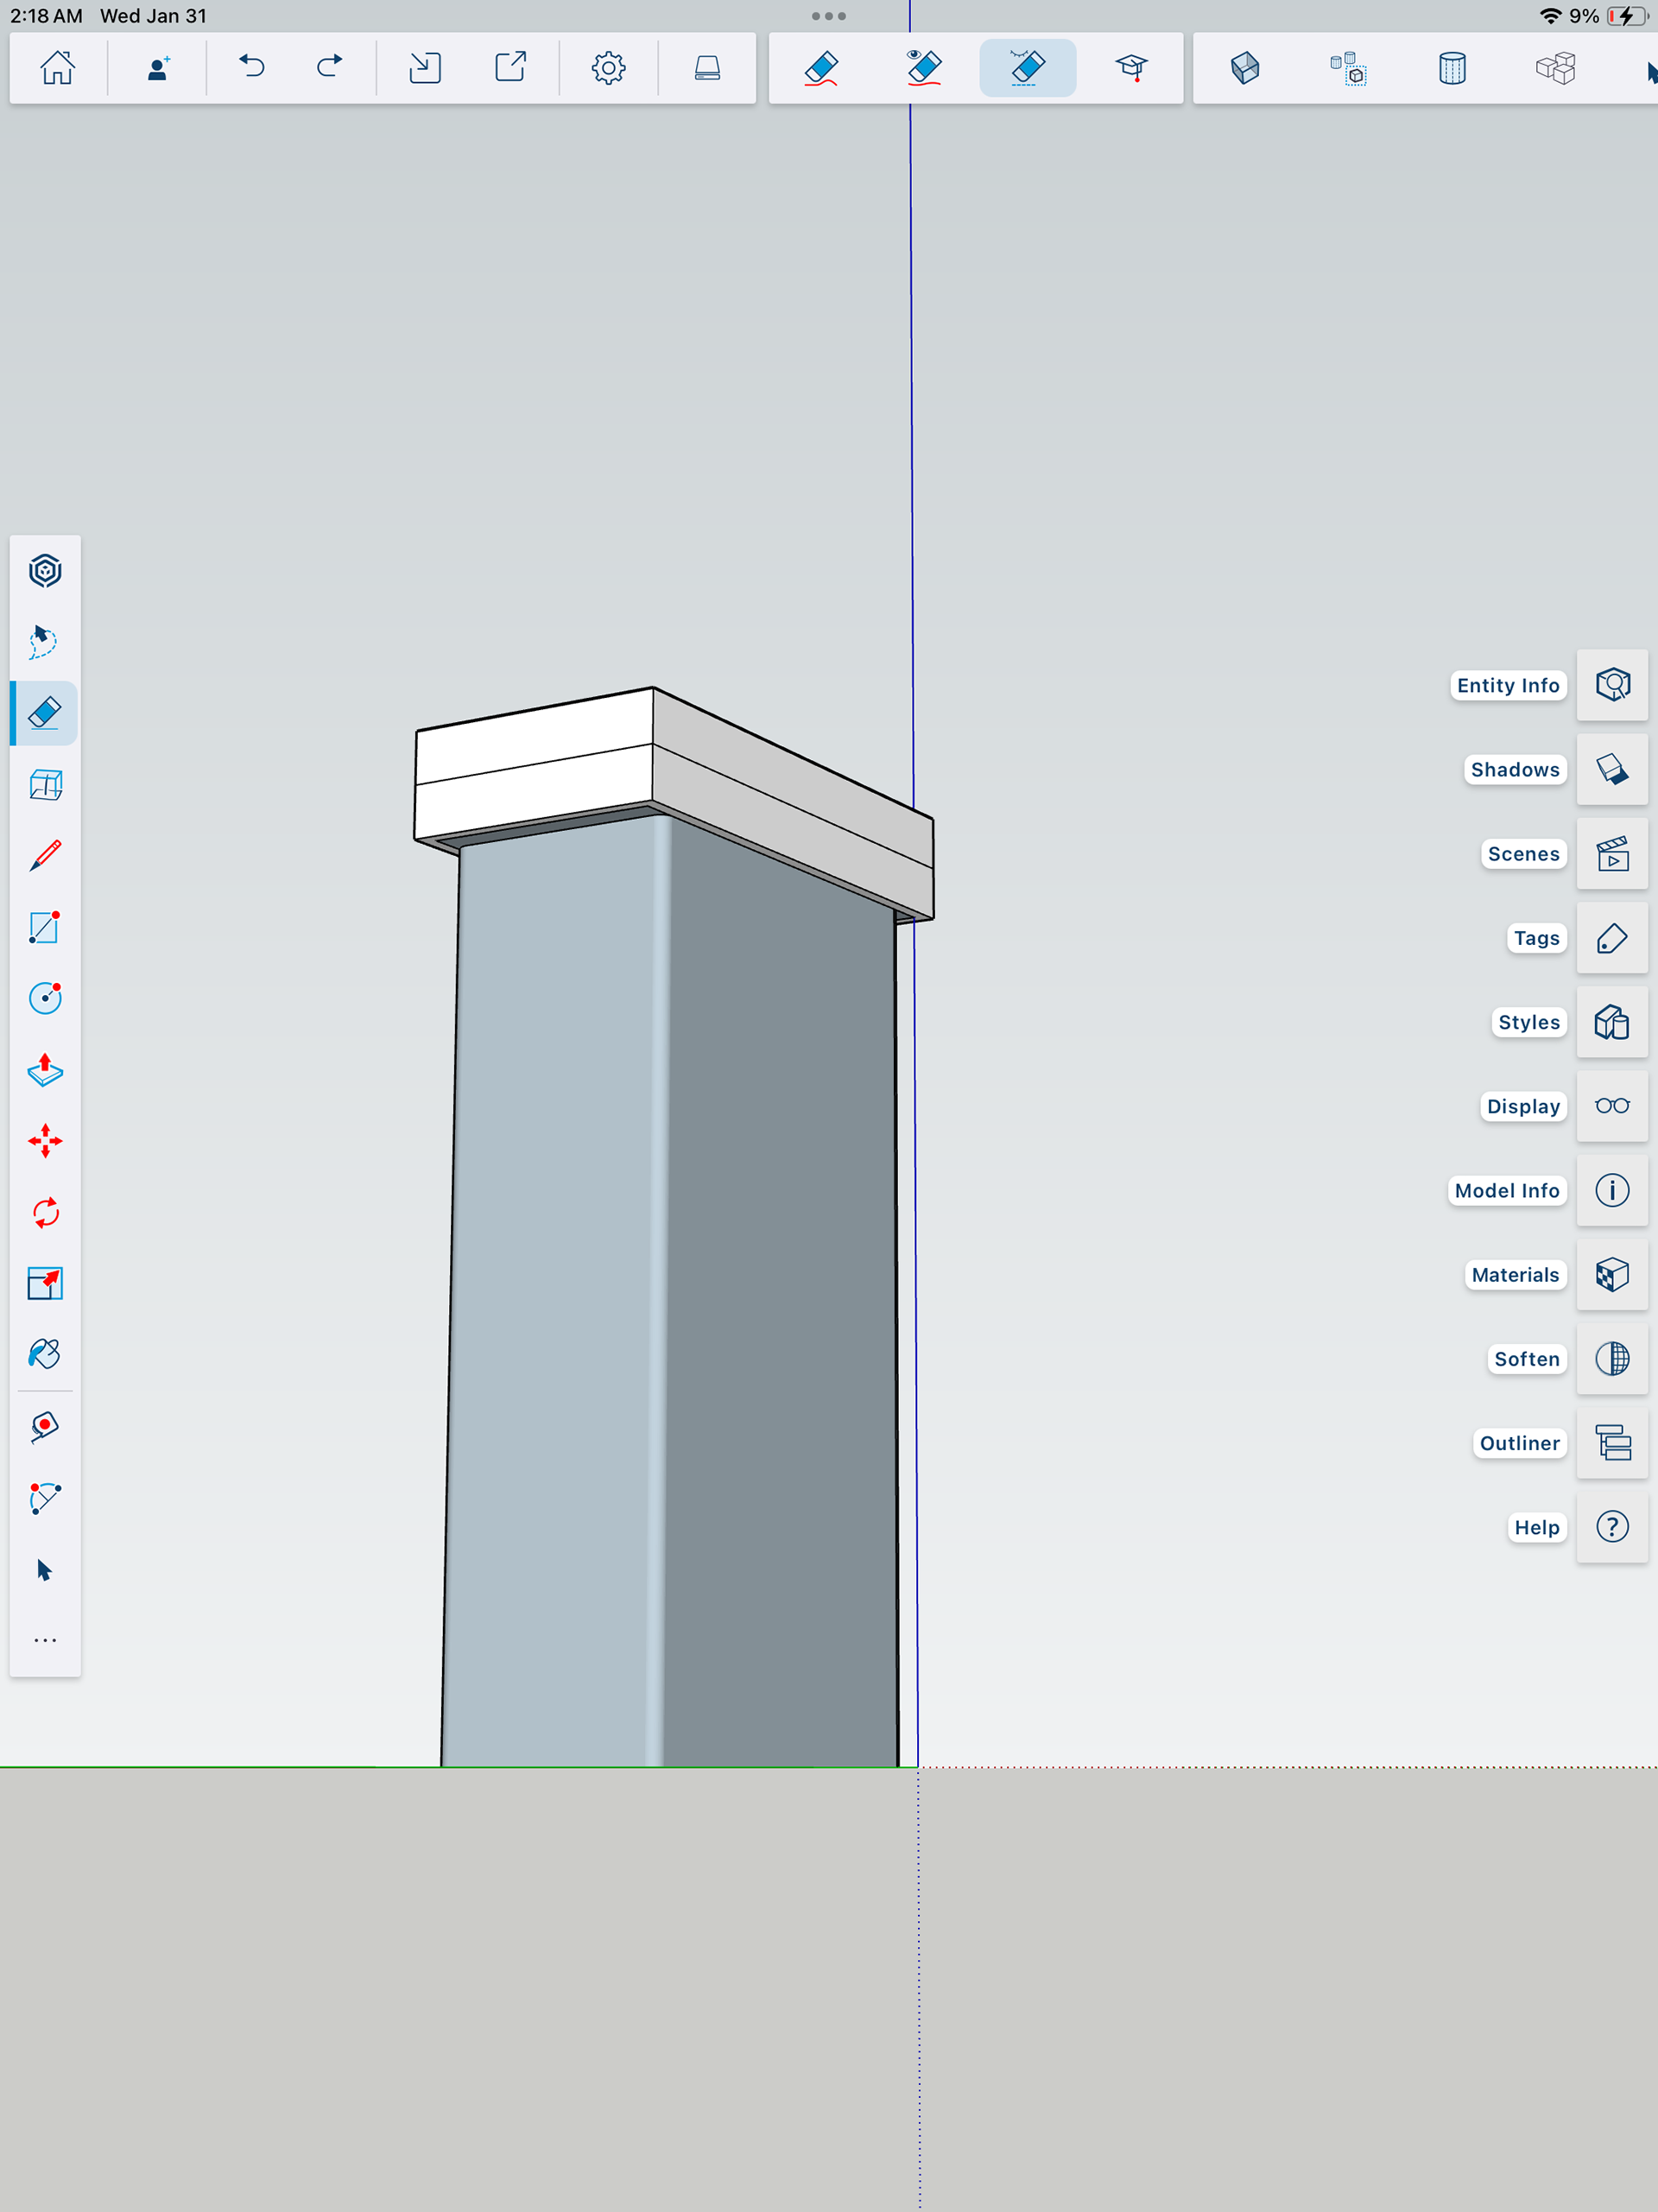
Task: Go to the Home screen
Action: (57, 68)
